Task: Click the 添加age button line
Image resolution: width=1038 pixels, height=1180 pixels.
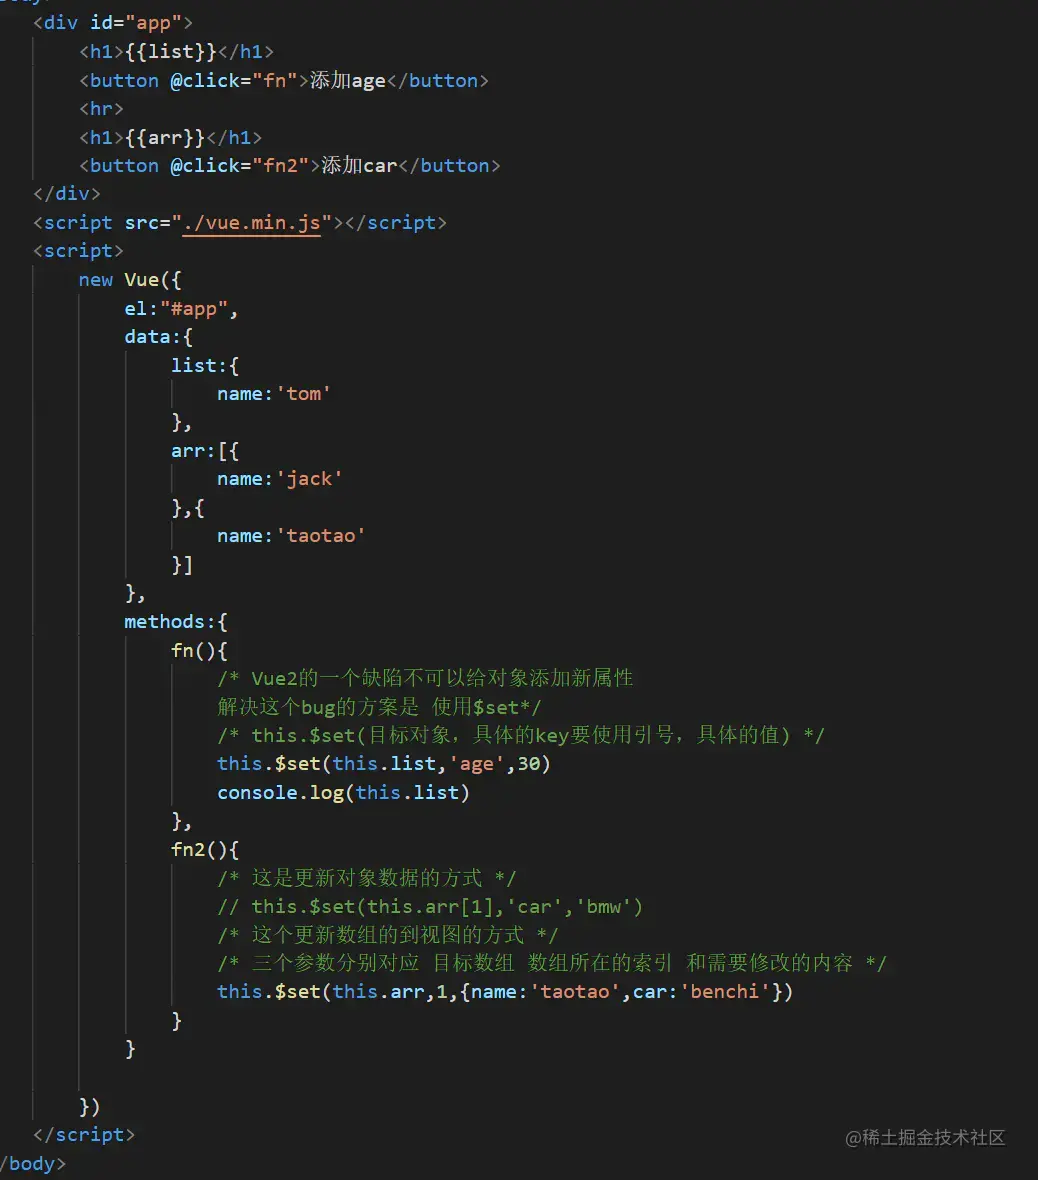Action: coord(284,81)
